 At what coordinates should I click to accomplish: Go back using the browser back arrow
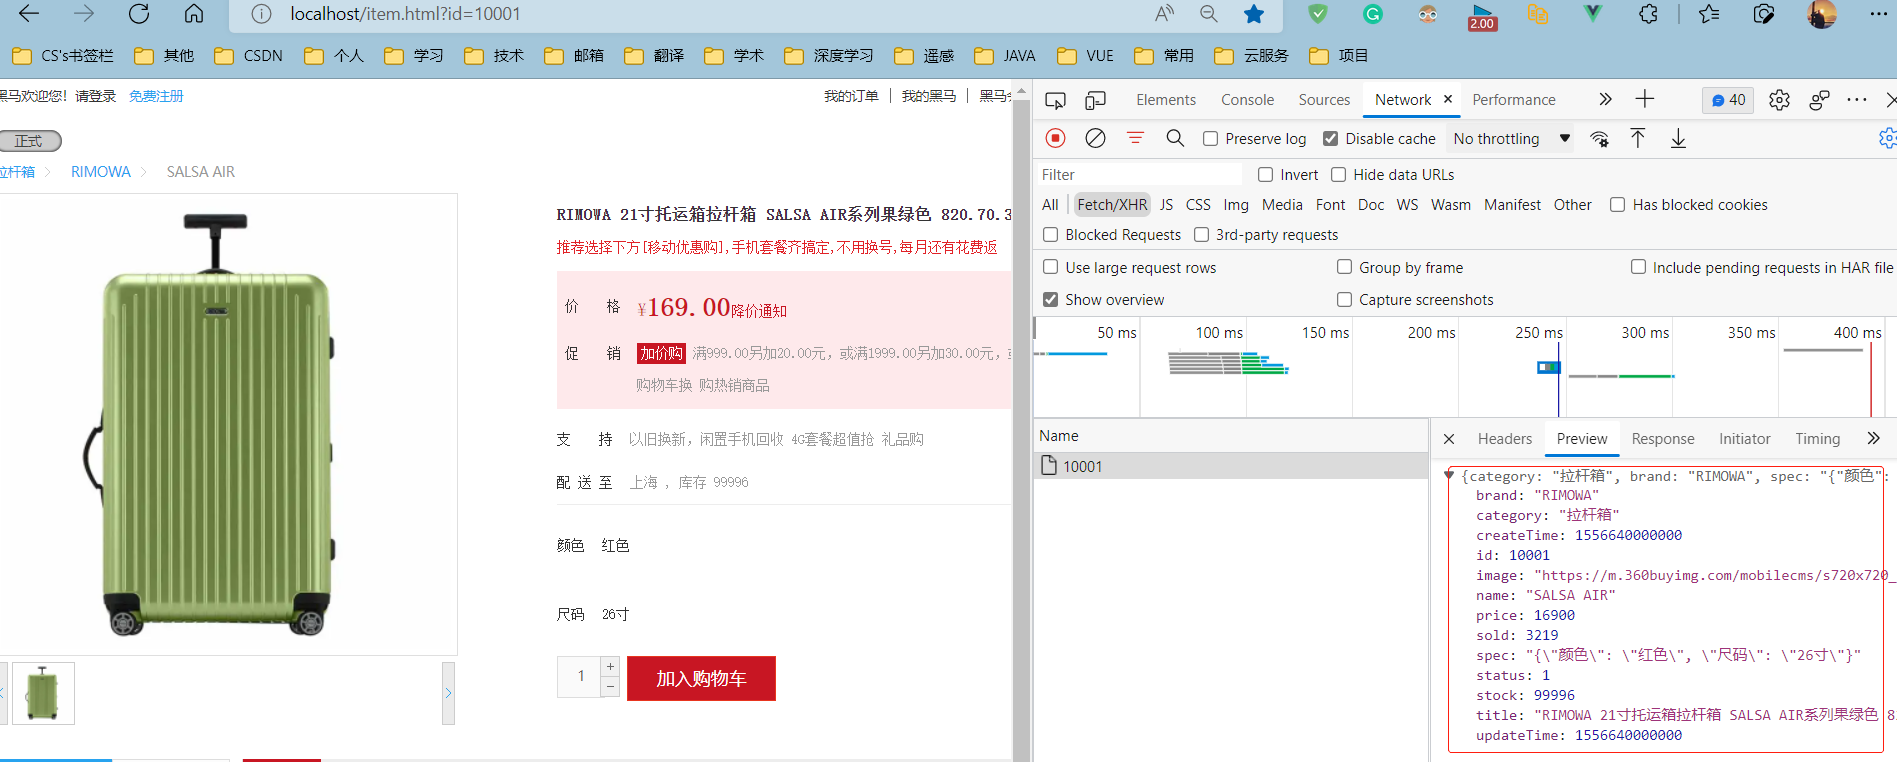click(29, 14)
